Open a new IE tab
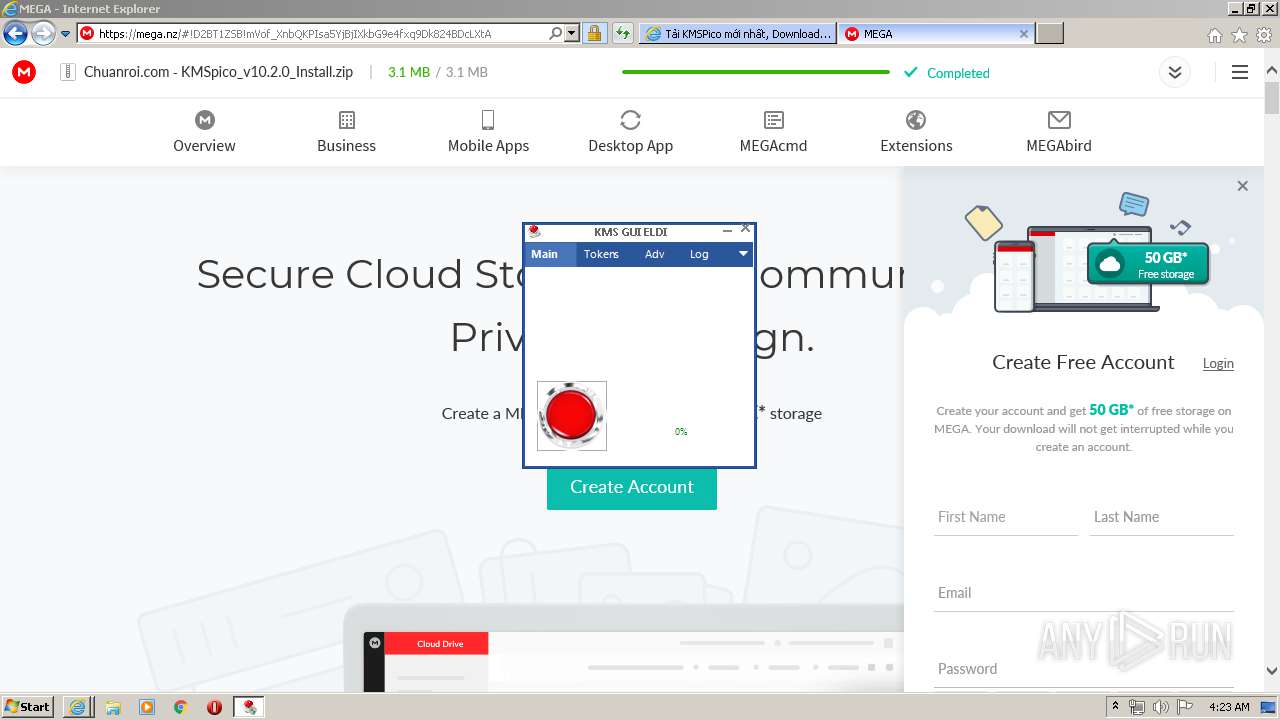1280x720 pixels. (x=1049, y=33)
